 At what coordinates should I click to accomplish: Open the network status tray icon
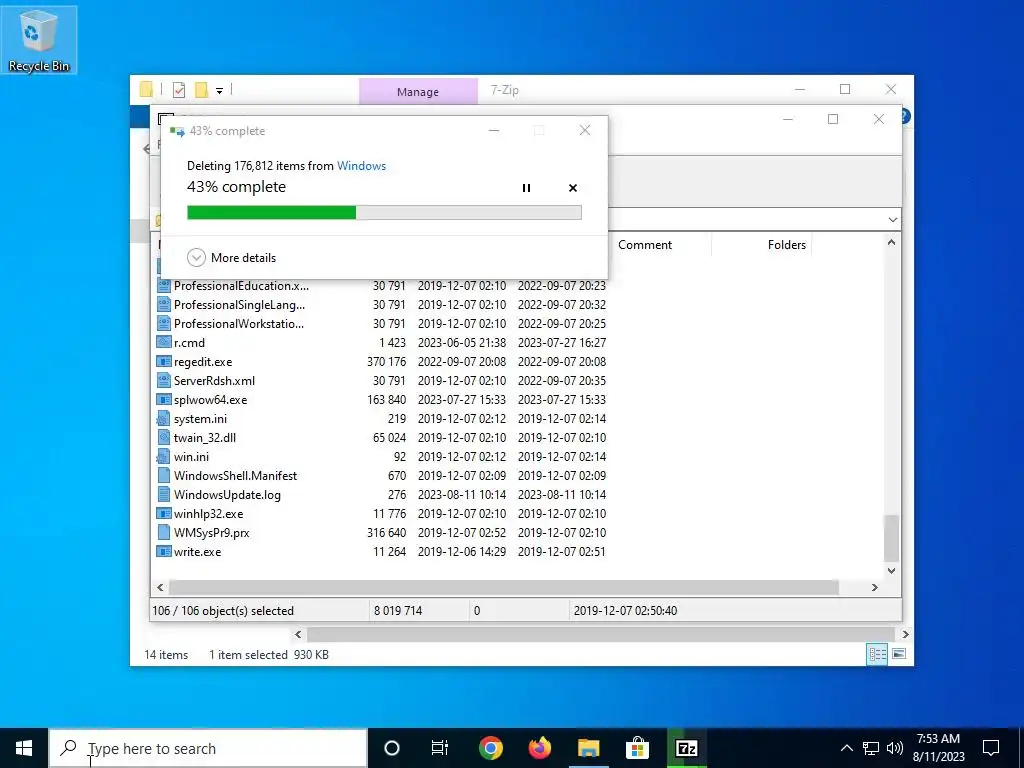(871, 748)
